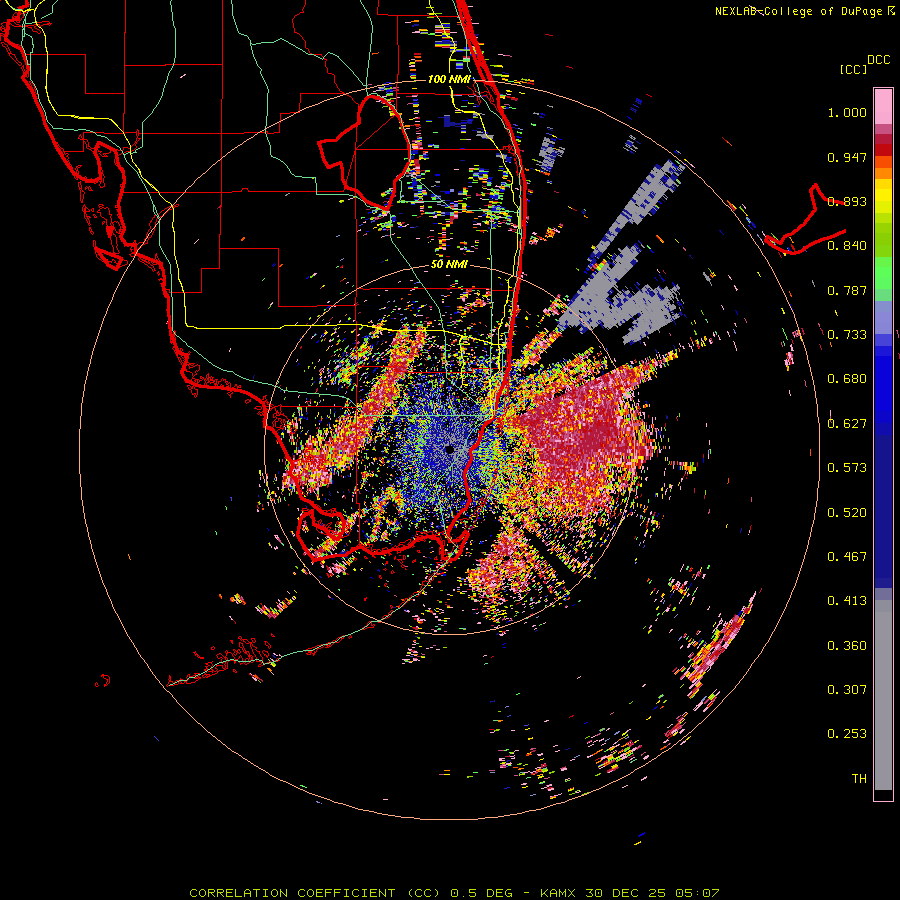Select the 0.413 scale value
This screenshot has width=900, height=900.
tap(847, 601)
